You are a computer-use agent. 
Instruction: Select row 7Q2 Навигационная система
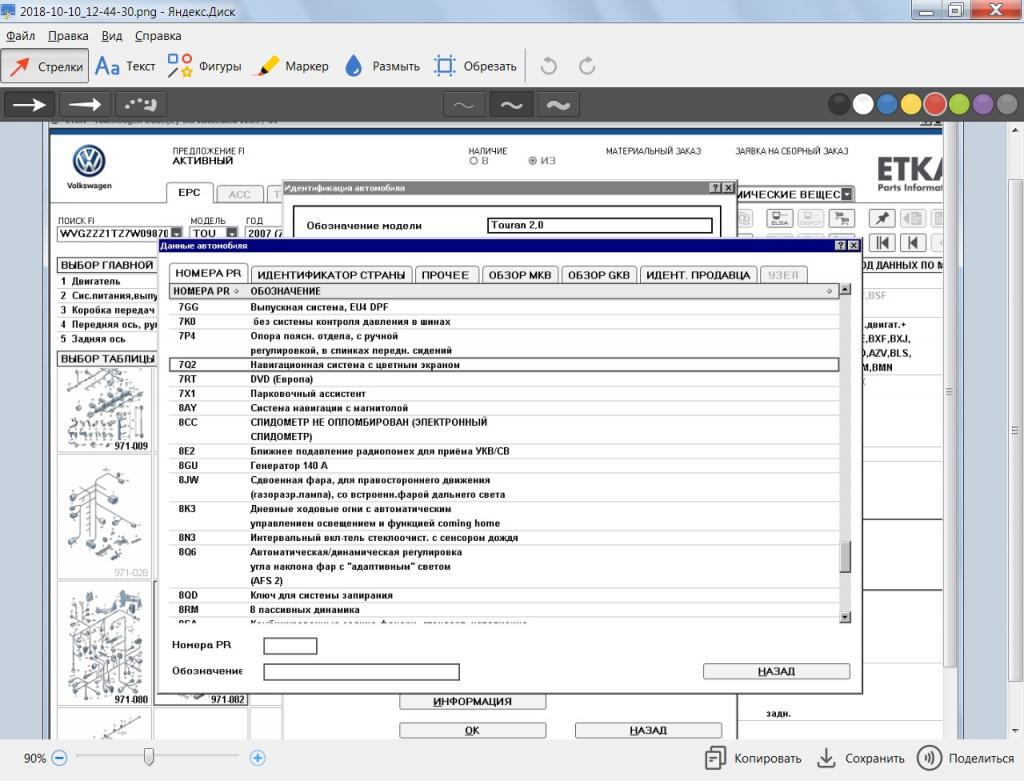pyautogui.click(x=504, y=365)
